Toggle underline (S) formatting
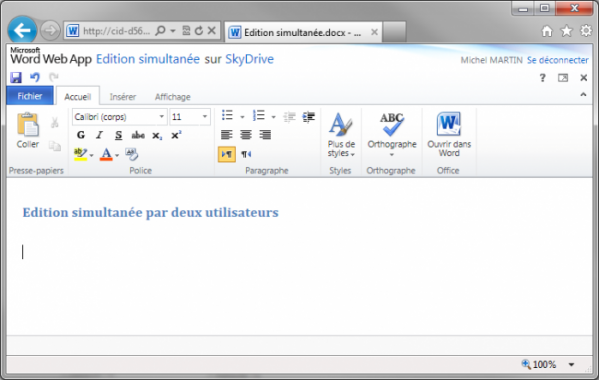 point(118,135)
